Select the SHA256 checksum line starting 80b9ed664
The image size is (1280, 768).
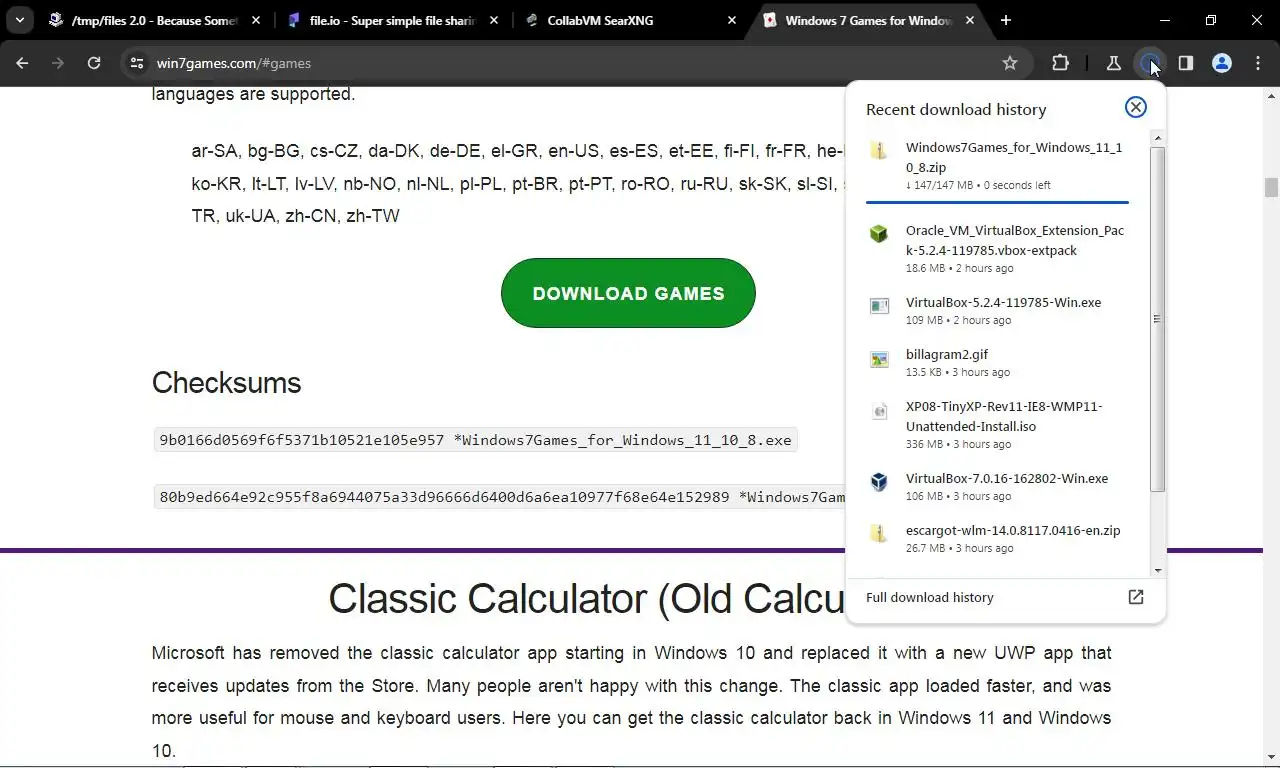501,497
